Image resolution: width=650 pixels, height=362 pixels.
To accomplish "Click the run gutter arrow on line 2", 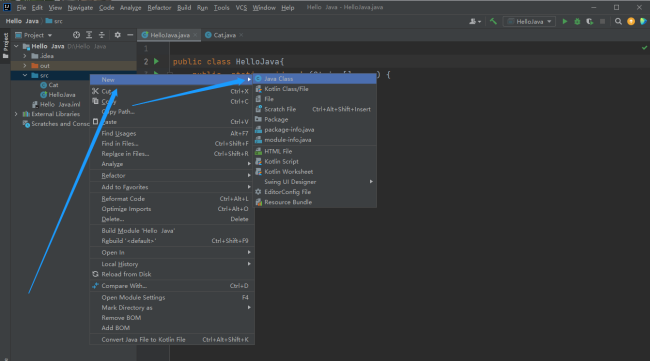I will tap(156, 61).
